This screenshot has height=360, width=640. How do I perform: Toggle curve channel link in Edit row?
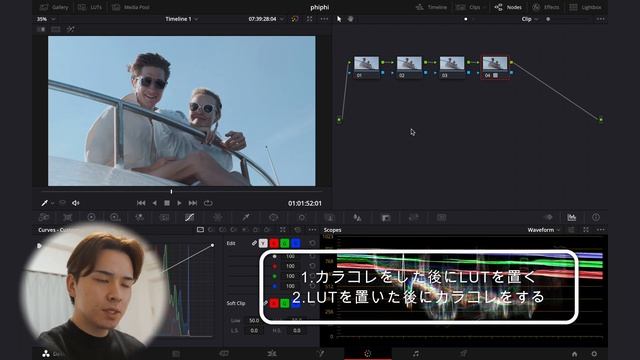[254, 243]
